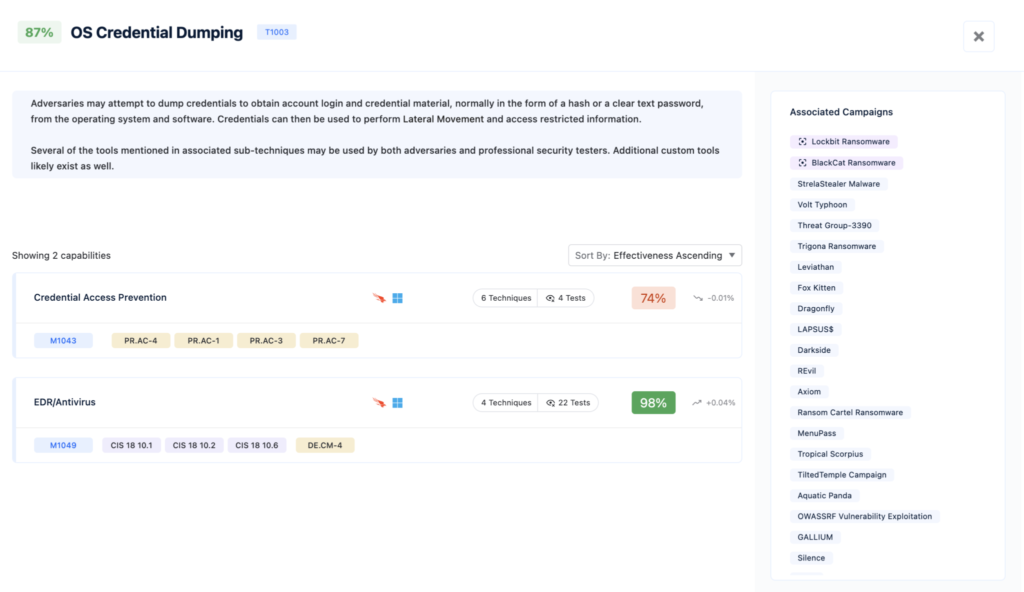Image resolution: width=1024 pixels, height=592 pixels.
Task: Select the Silence campaign
Action: pyautogui.click(x=811, y=558)
